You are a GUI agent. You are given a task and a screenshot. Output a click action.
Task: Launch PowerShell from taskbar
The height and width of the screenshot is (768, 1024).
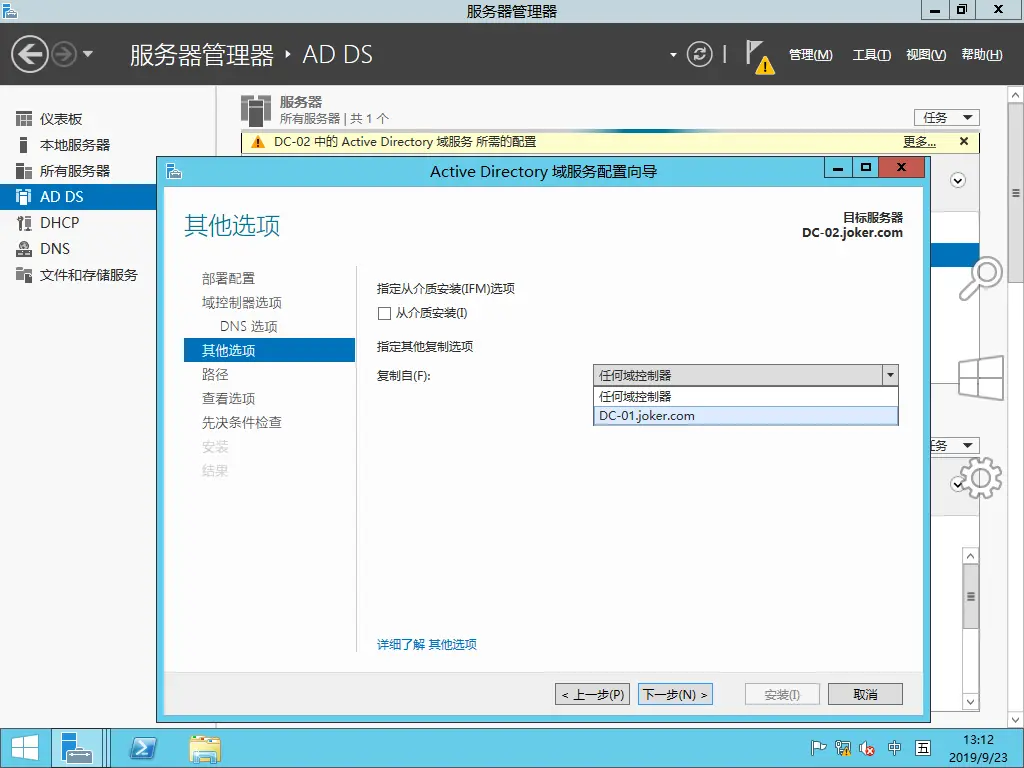click(143, 748)
